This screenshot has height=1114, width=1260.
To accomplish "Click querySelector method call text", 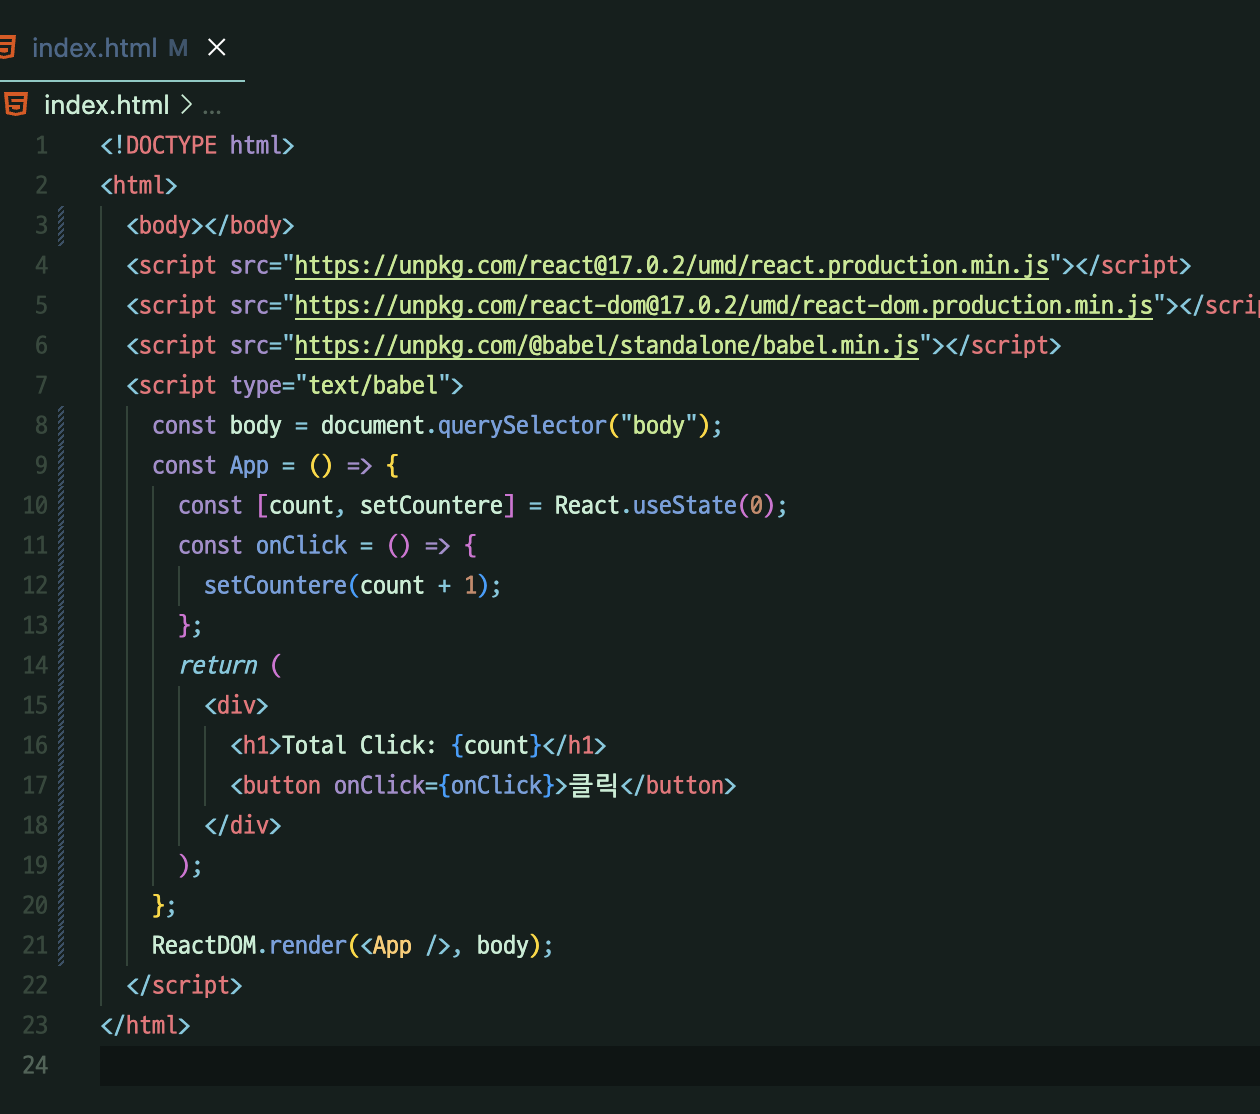I will [x=522, y=426].
